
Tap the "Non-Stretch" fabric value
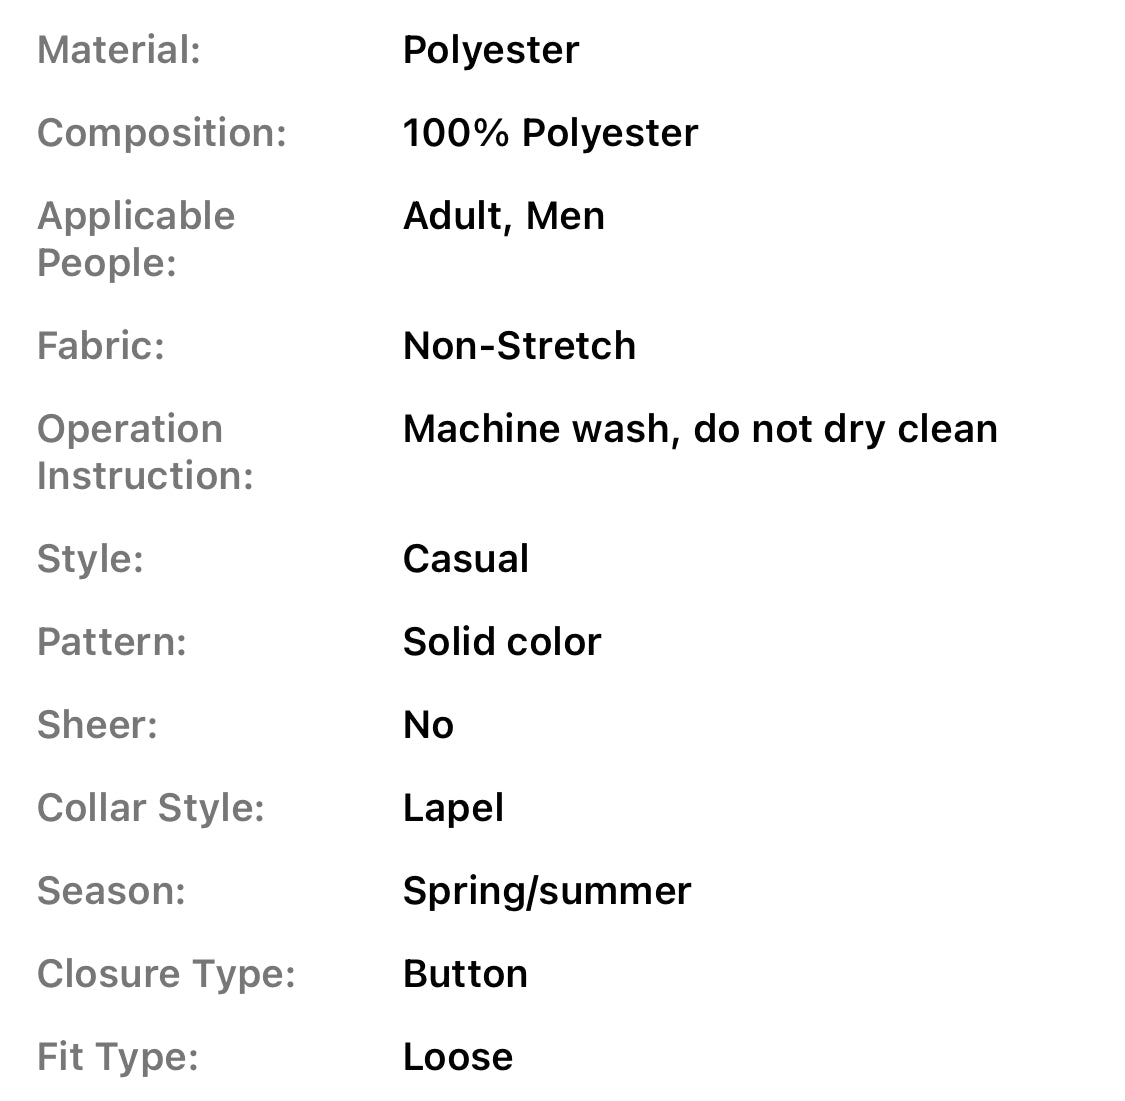click(519, 346)
